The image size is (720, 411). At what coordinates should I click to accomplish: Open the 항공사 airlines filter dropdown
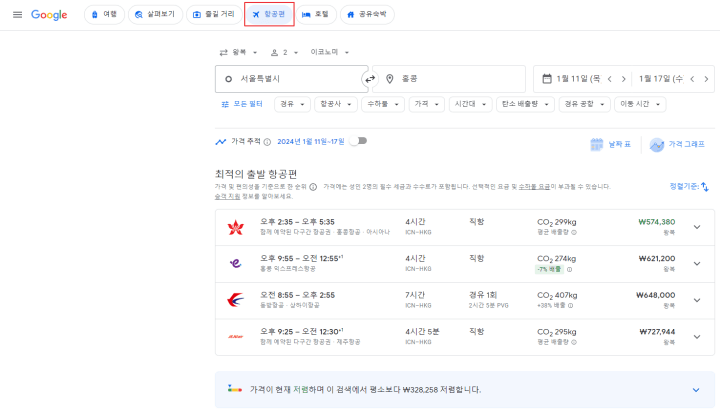pyautogui.click(x=336, y=104)
